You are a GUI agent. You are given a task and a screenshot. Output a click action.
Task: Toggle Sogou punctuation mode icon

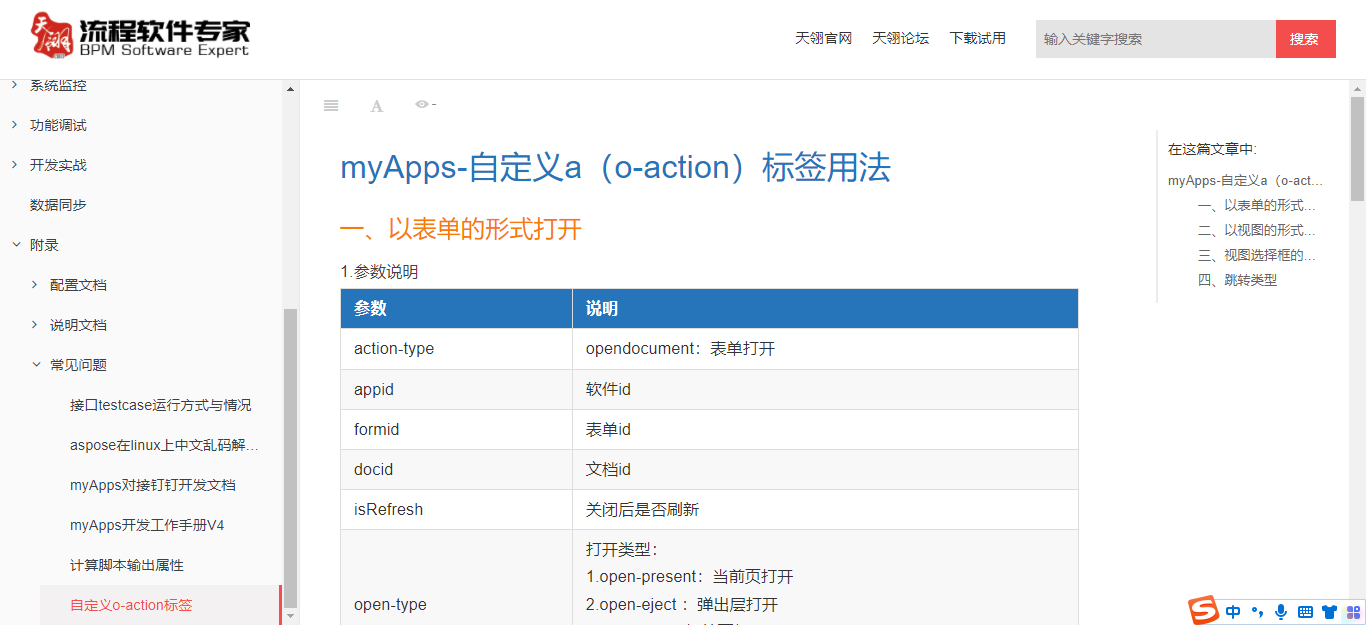coord(1257,612)
